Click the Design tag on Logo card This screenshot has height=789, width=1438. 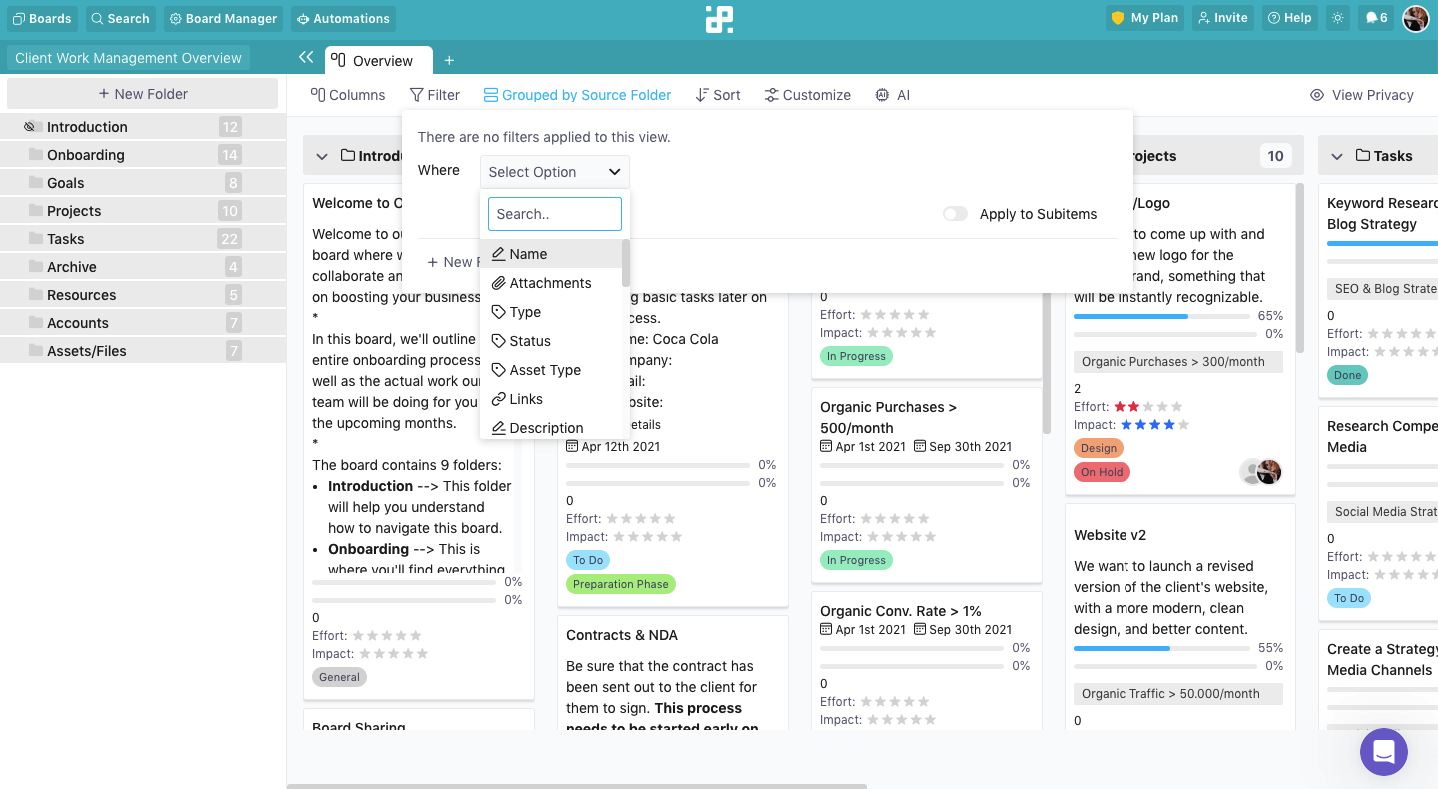[x=1099, y=448]
